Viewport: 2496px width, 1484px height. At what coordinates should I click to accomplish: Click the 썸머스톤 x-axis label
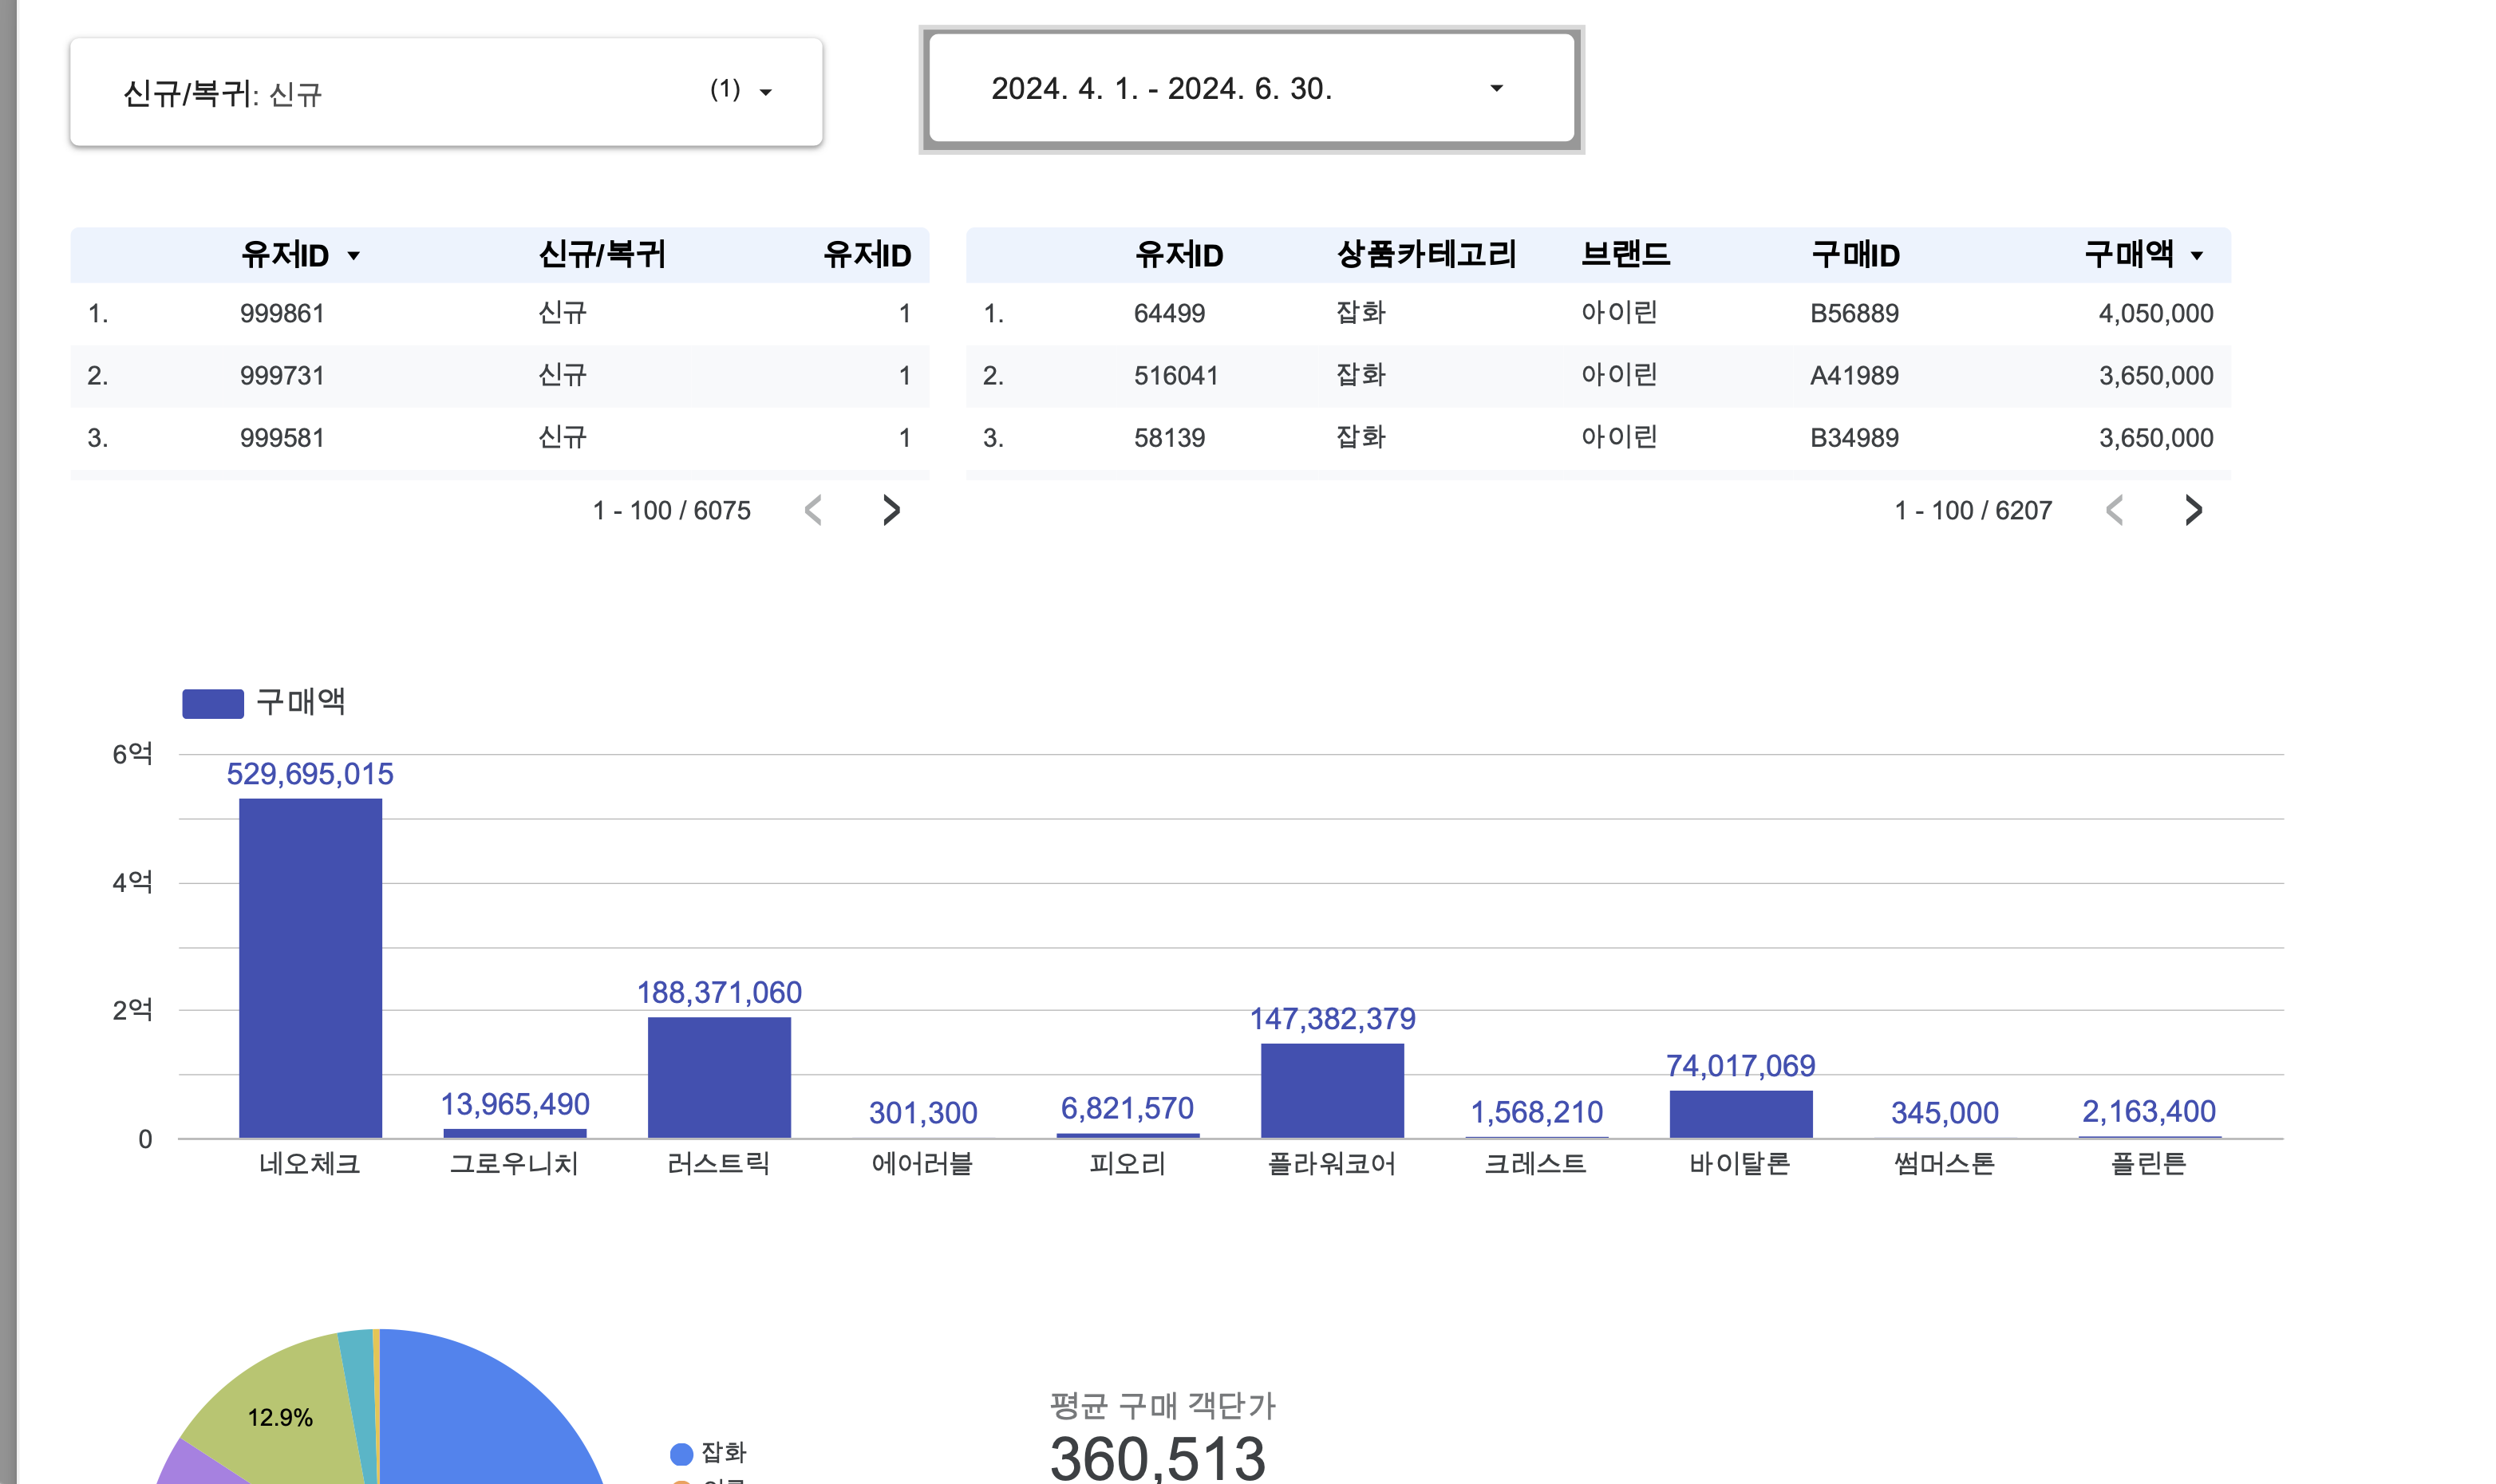click(1945, 1164)
